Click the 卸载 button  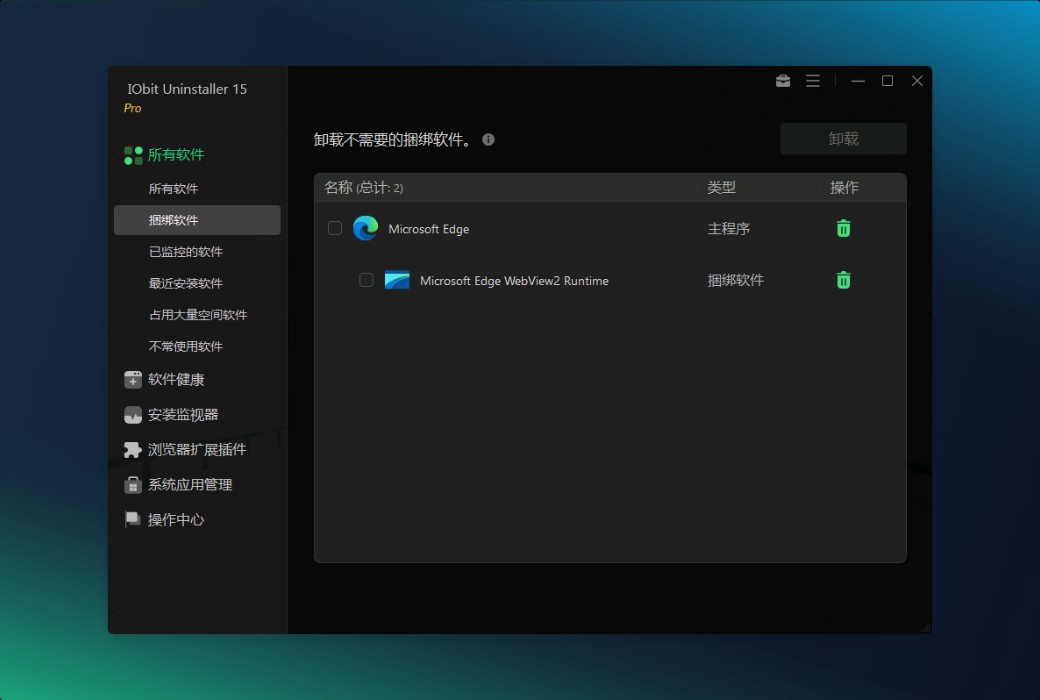(x=843, y=139)
